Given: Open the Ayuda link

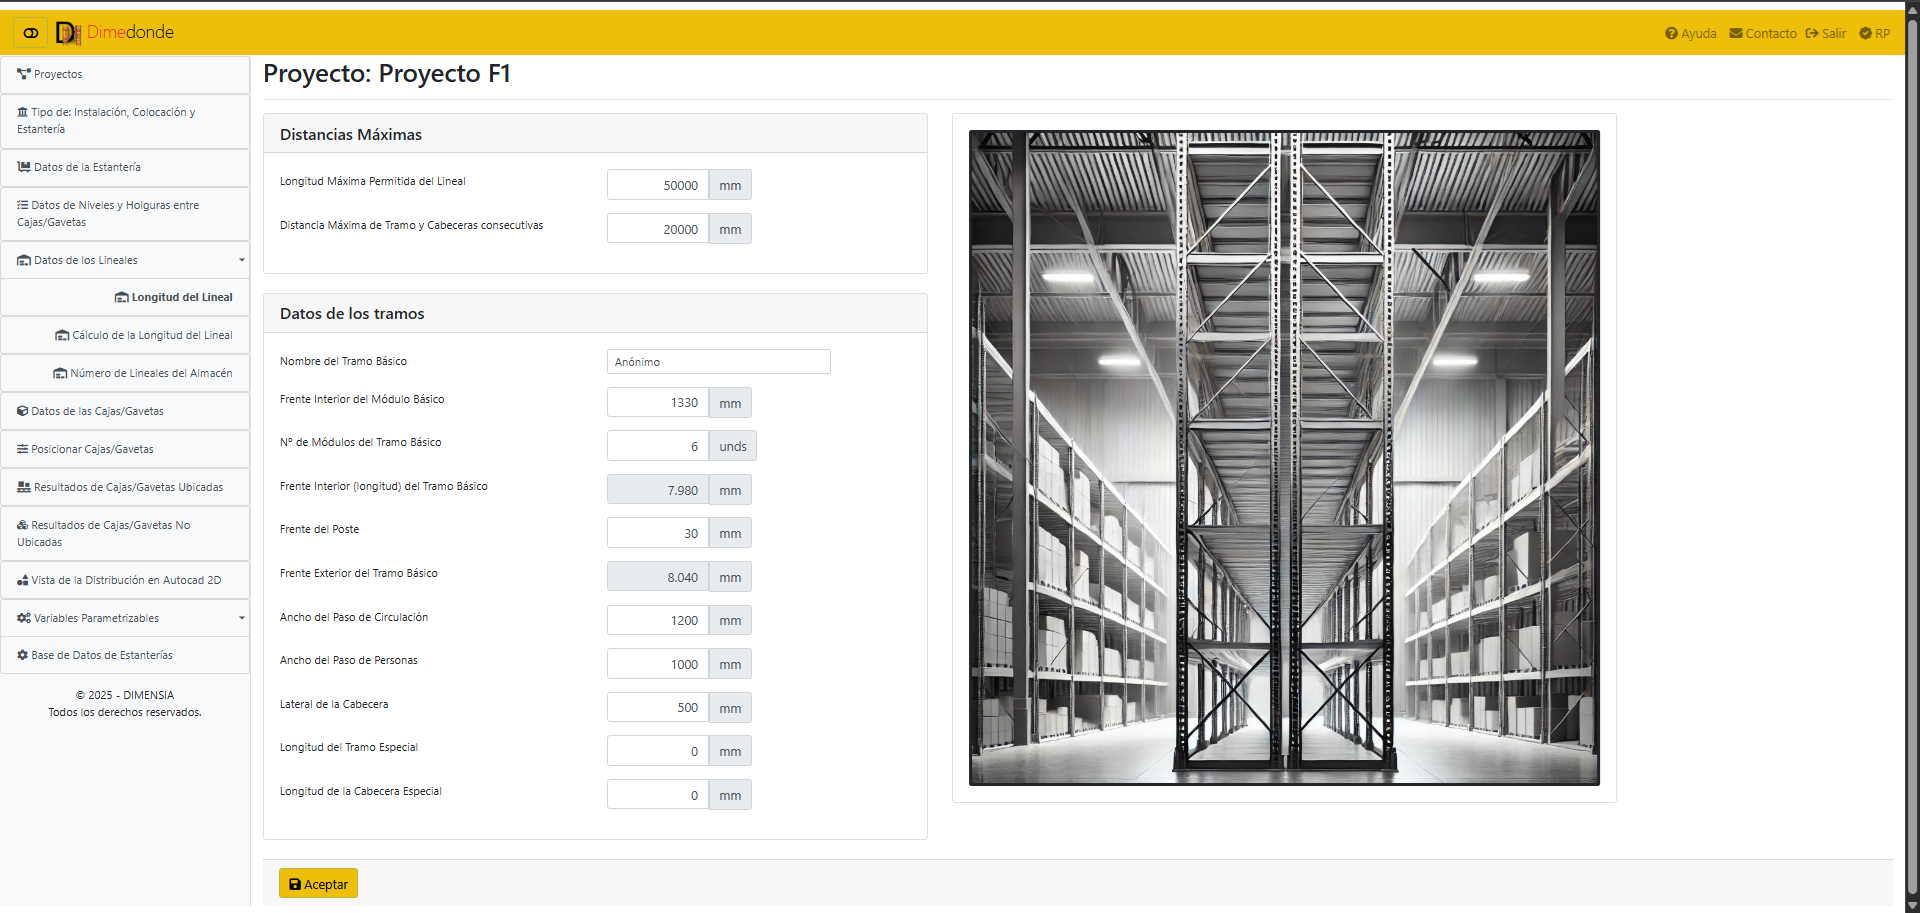Looking at the screenshot, I should coord(1691,34).
